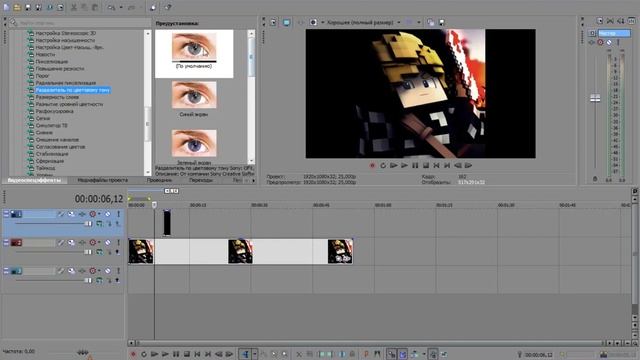Click Play from start under the preview
This screenshot has height=360, width=640.
(393, 165)
